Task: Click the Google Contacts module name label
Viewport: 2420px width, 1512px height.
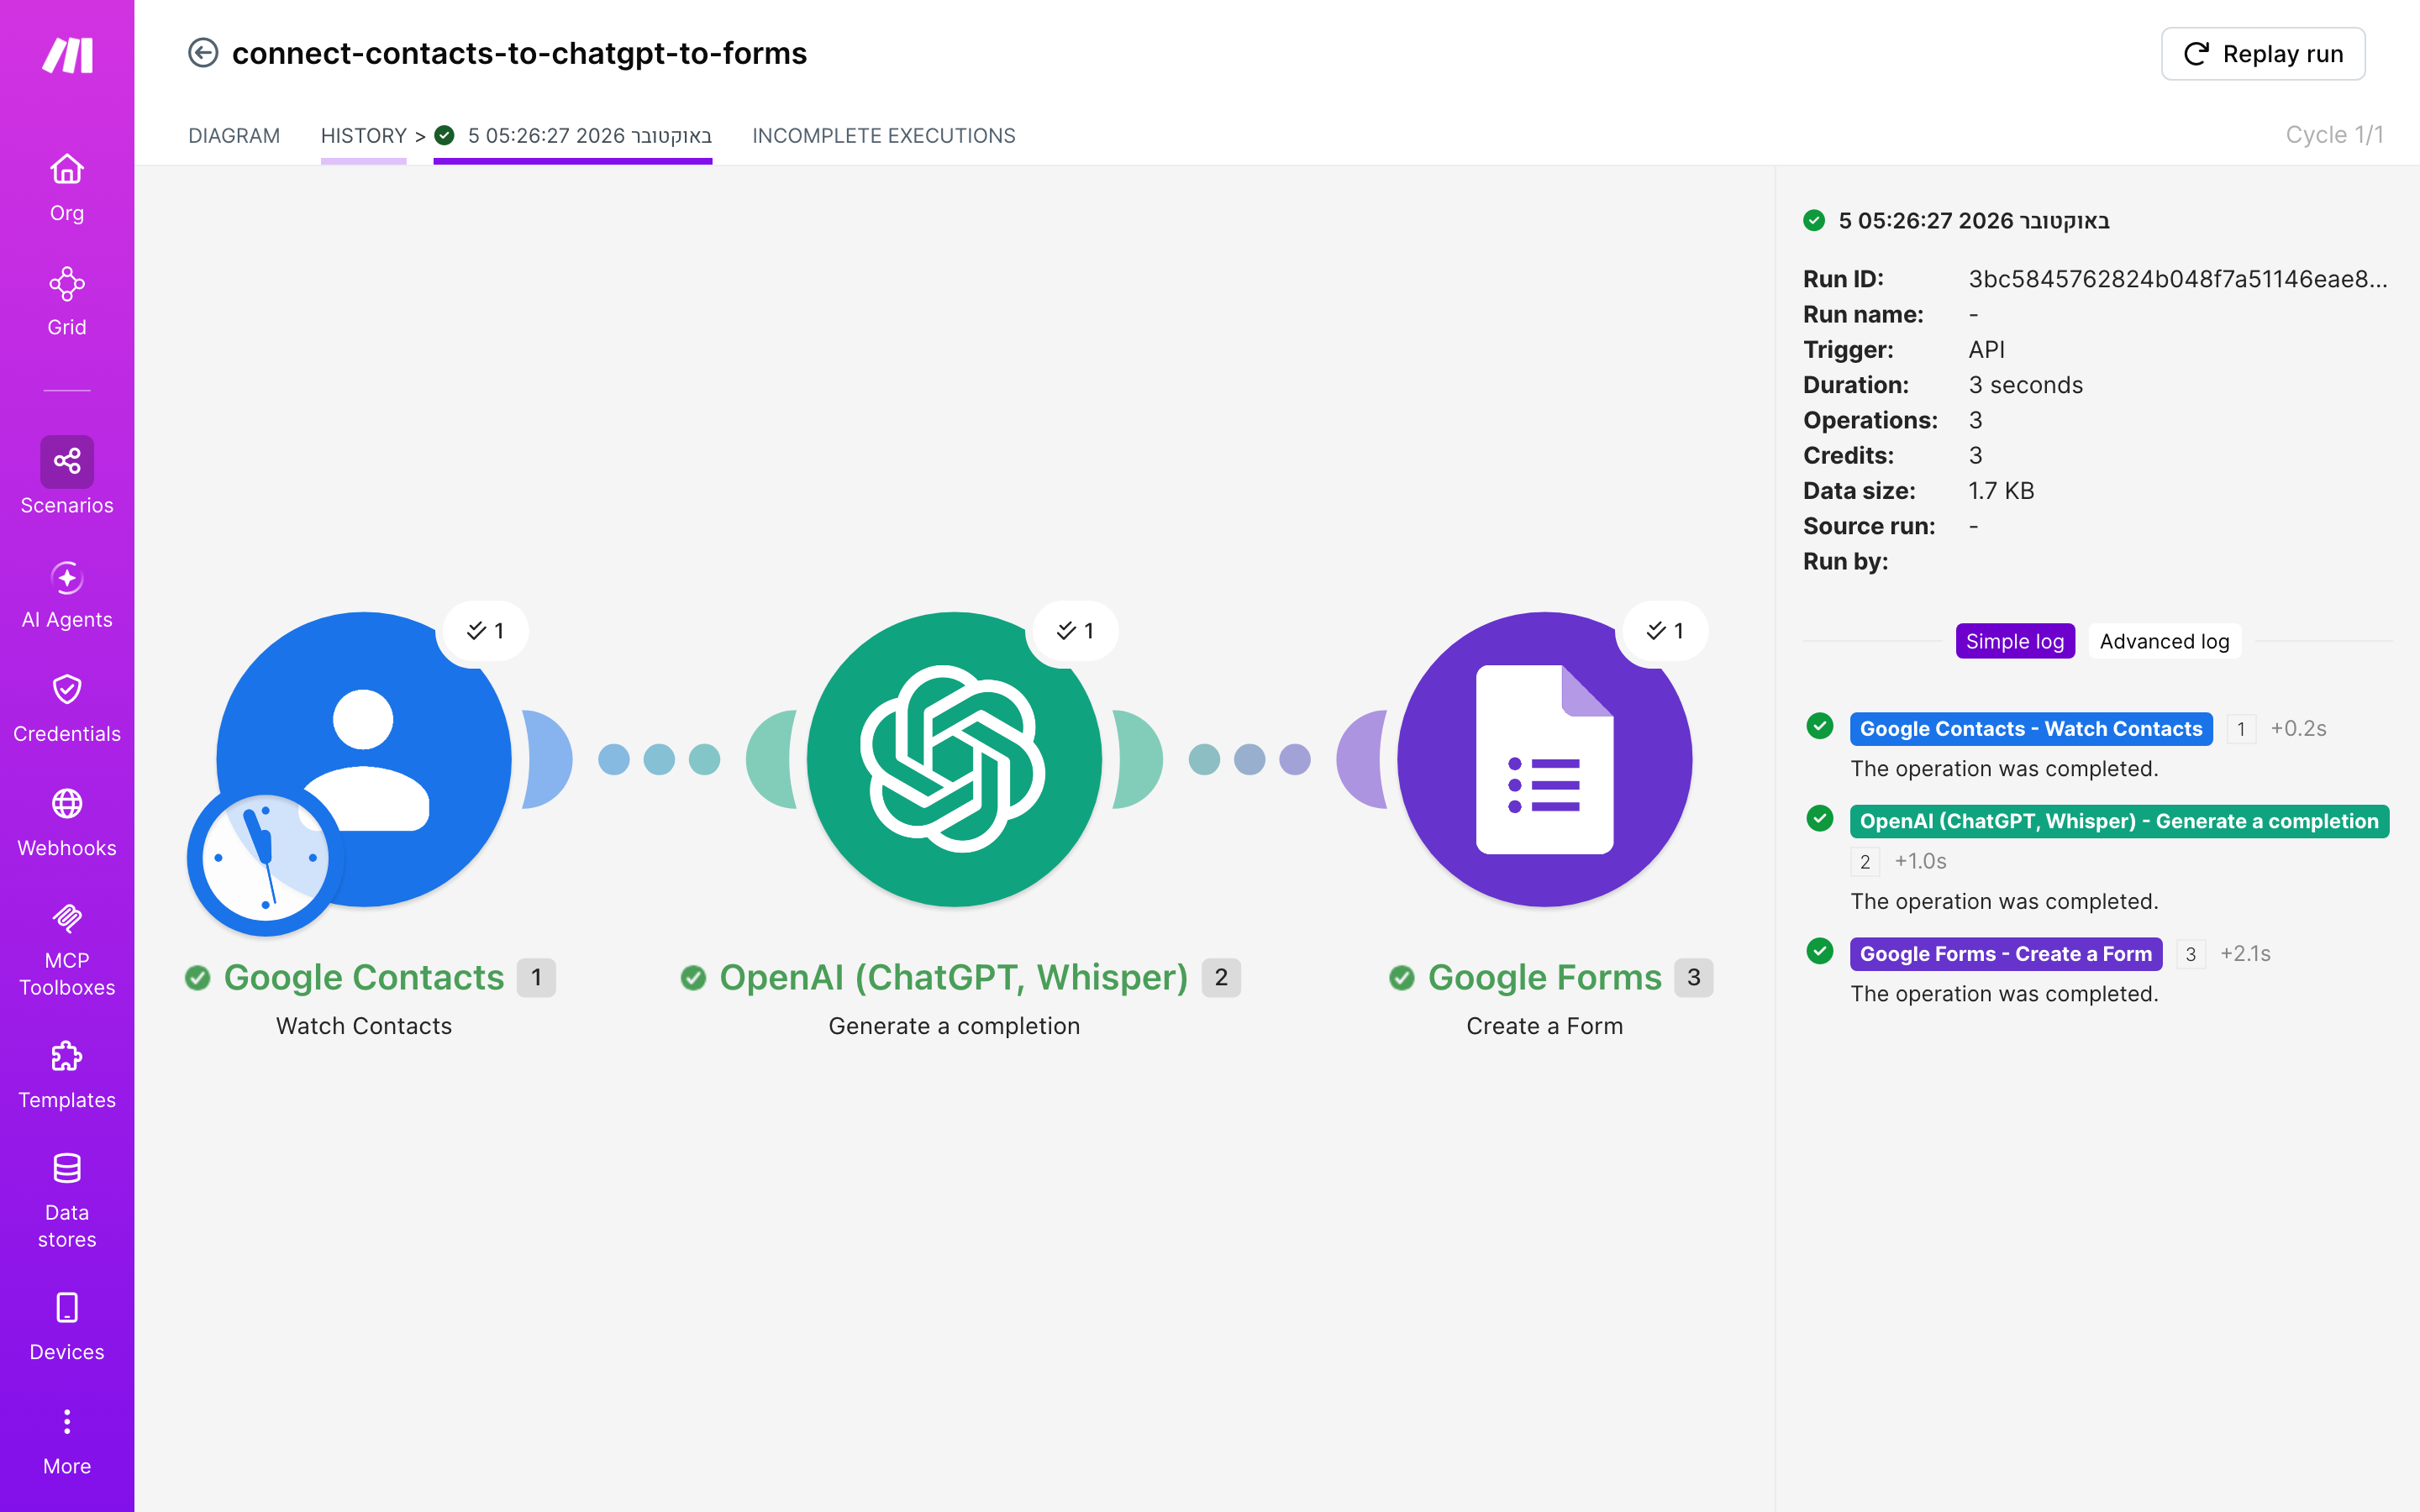Action: [x=364, y=977]
